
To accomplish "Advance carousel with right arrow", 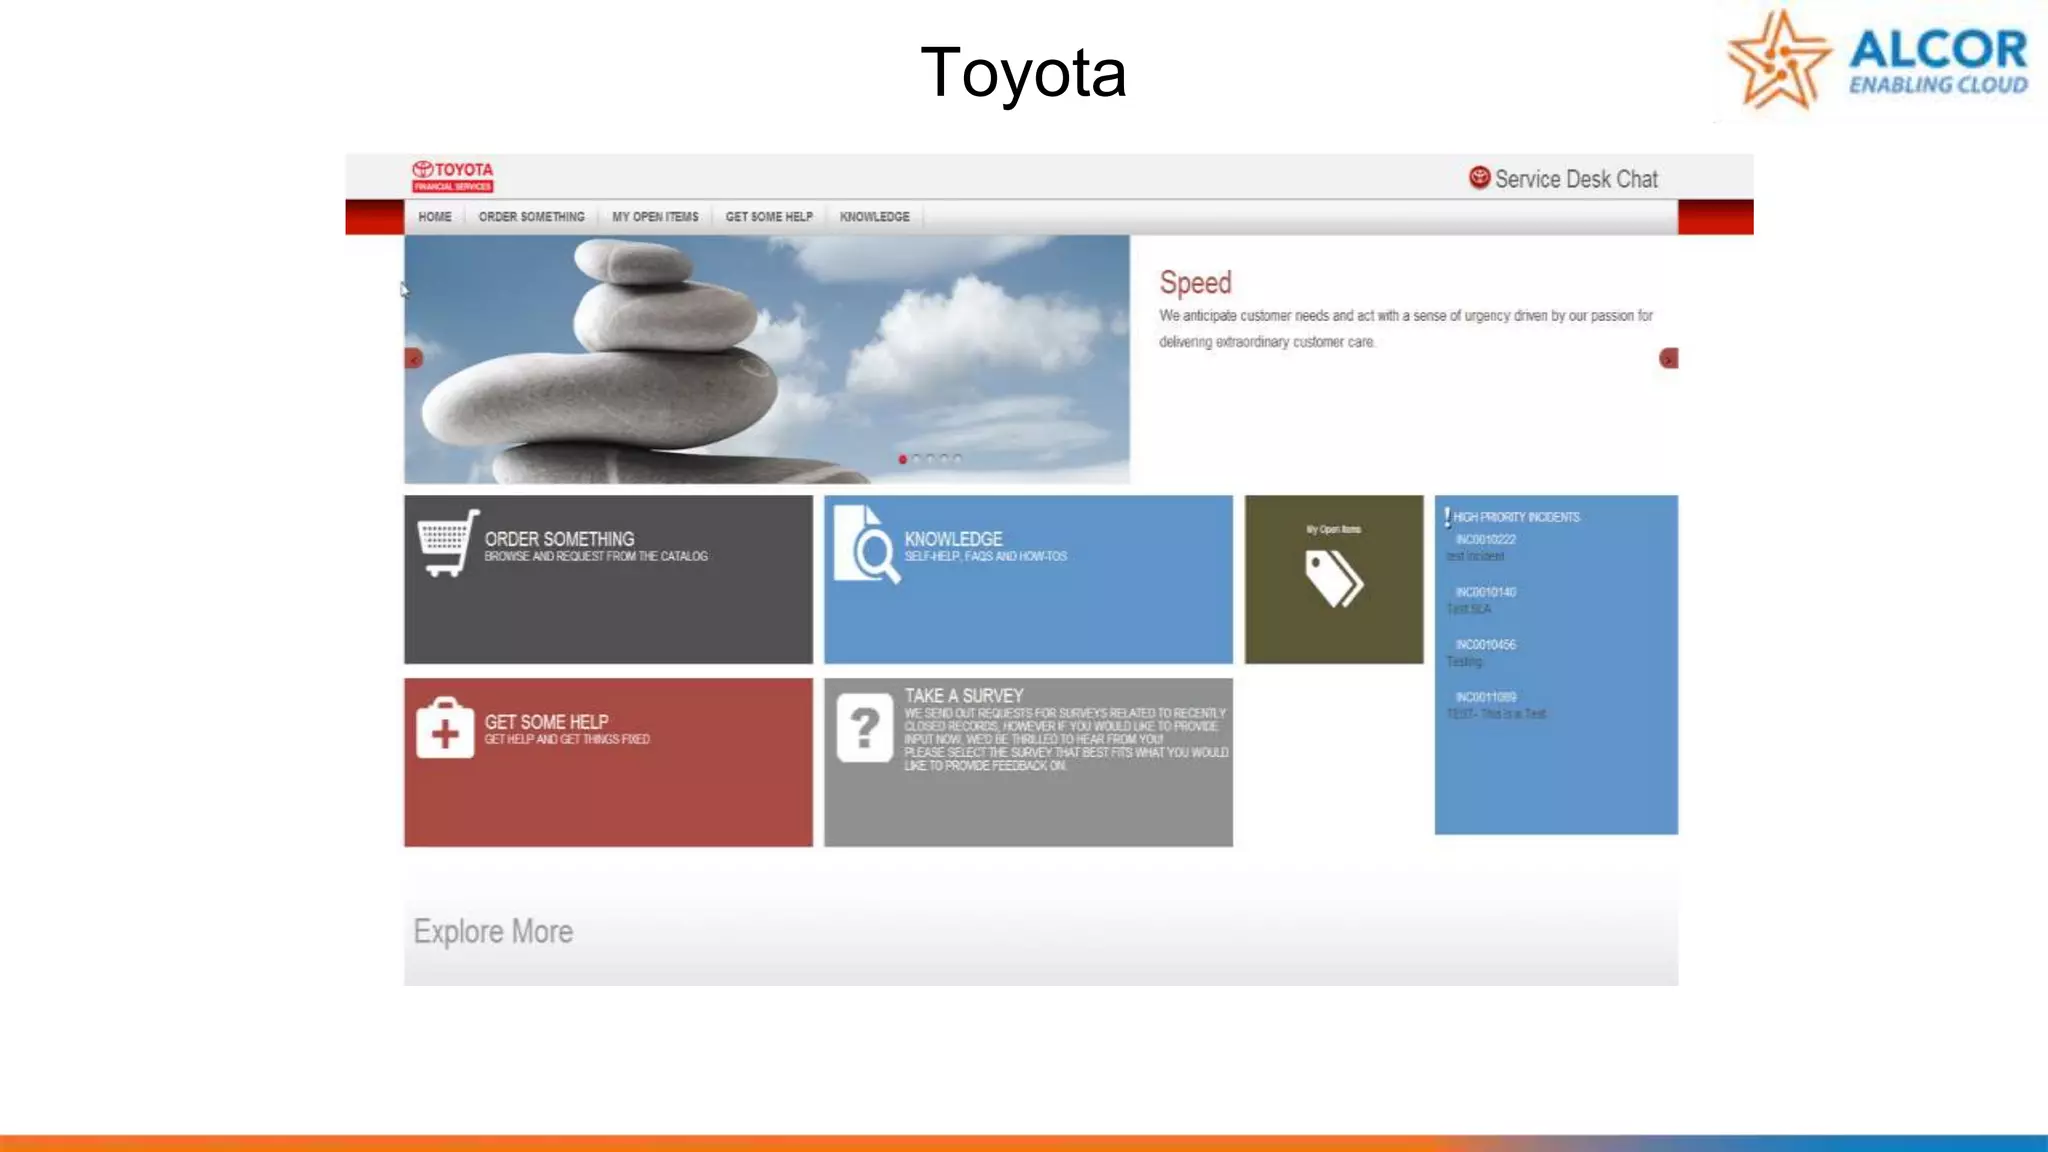I will [1668, 358].
